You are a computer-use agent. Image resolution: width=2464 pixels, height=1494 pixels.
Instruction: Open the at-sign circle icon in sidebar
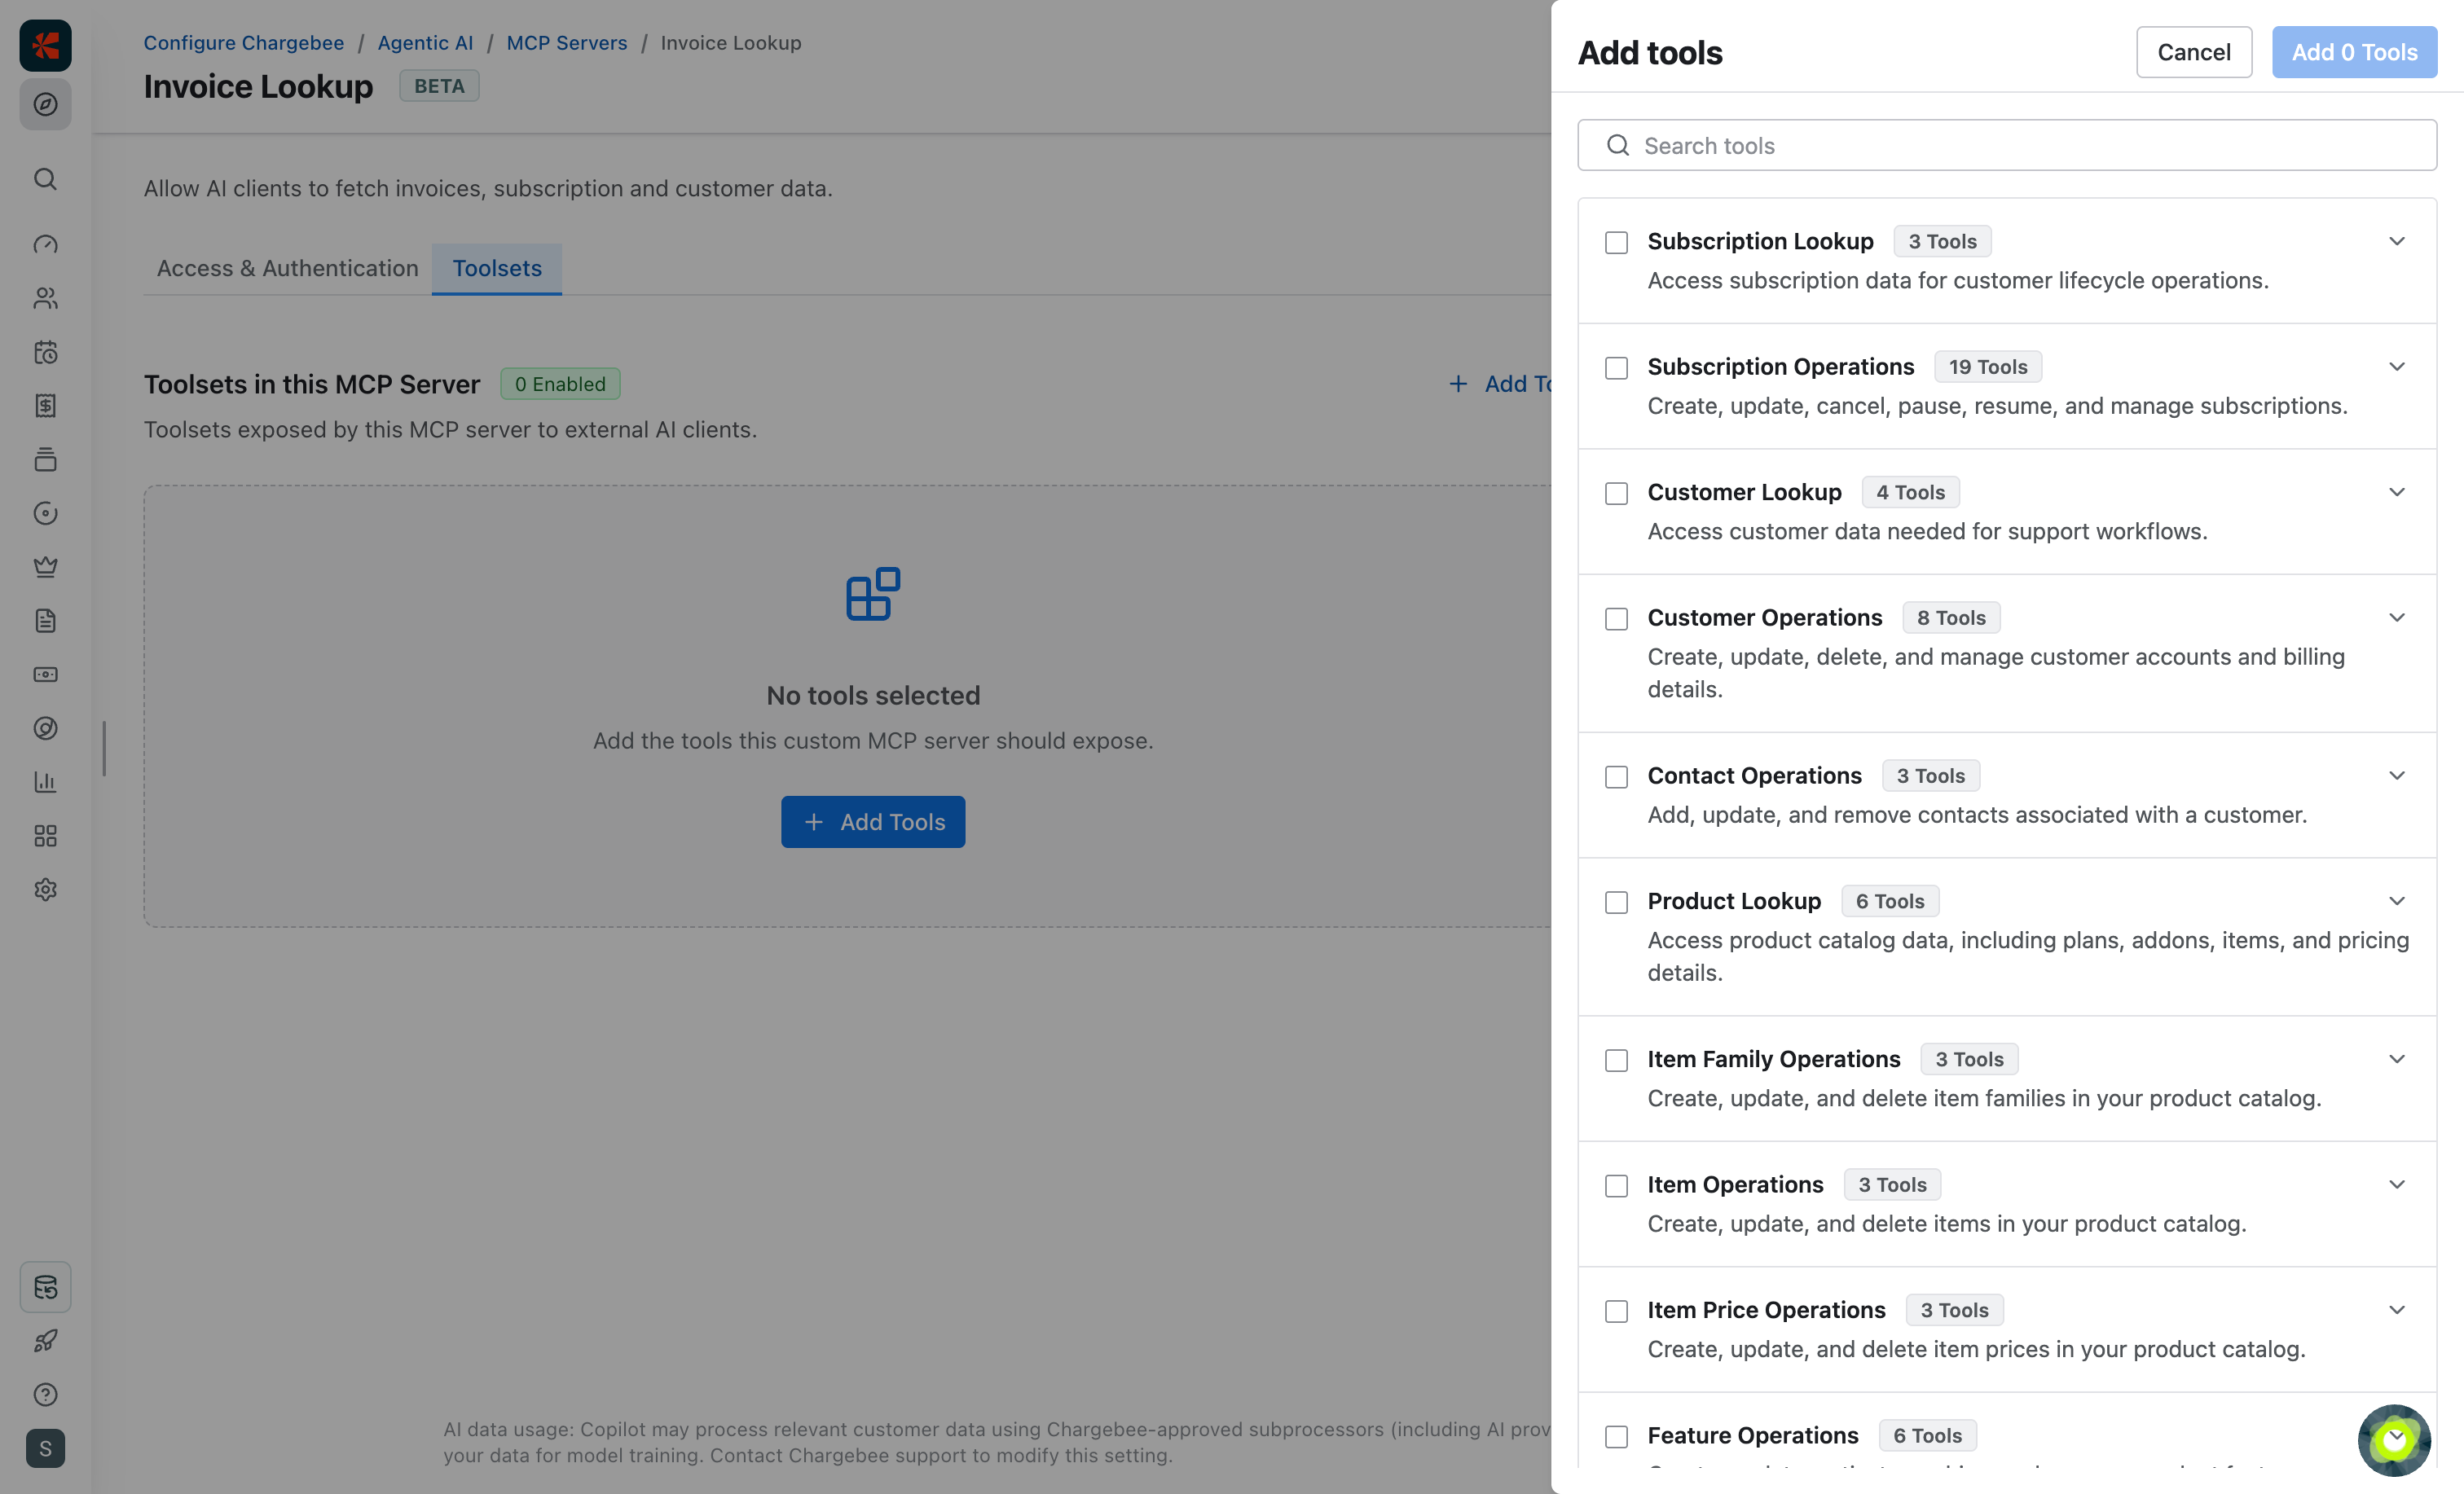45,728
